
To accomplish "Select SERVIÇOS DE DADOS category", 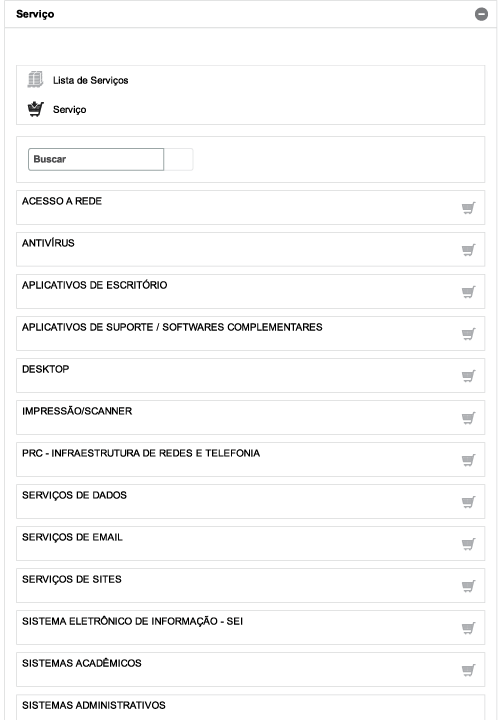I will [x=250, y=502].
